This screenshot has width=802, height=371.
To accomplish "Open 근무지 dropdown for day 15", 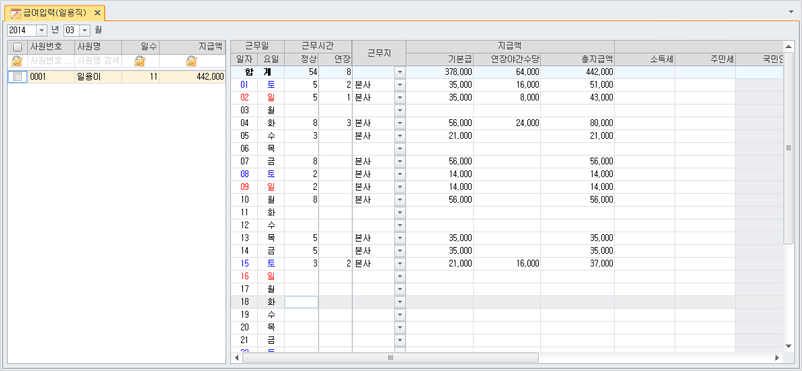I will point(400,264).
